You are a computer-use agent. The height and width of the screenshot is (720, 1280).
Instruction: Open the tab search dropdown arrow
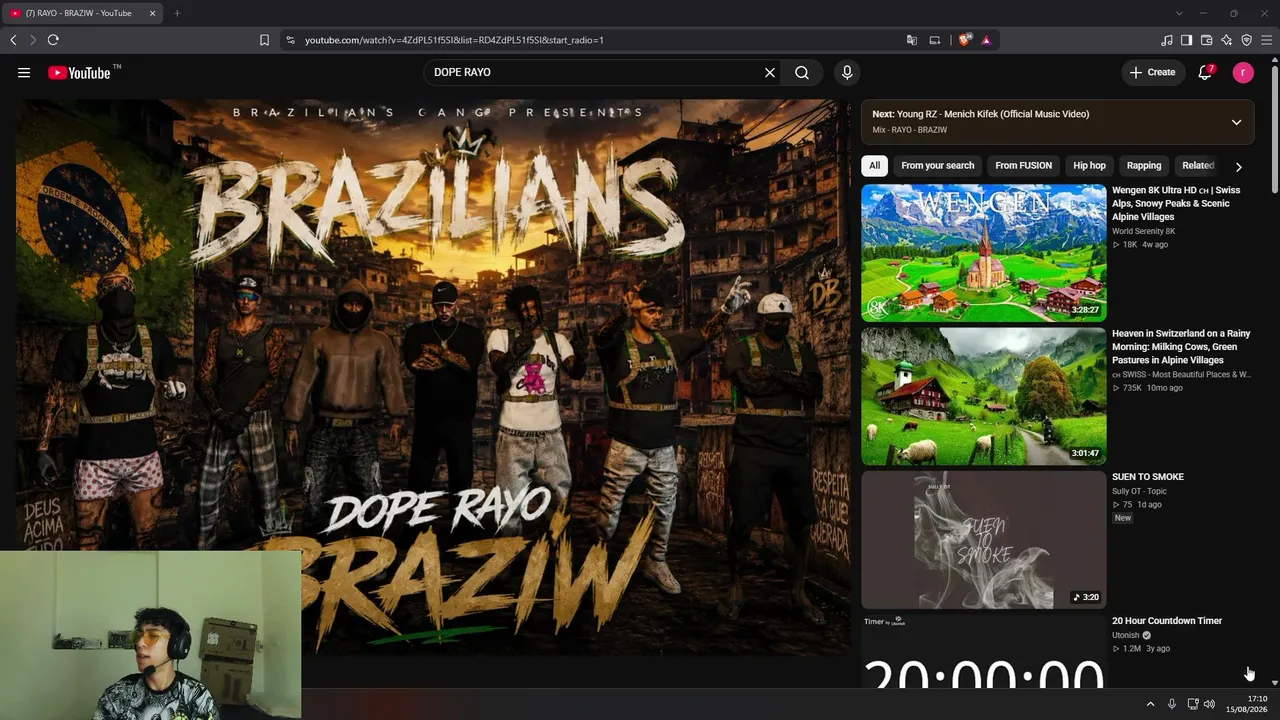pyautogui.click(x=1179, y=13)
